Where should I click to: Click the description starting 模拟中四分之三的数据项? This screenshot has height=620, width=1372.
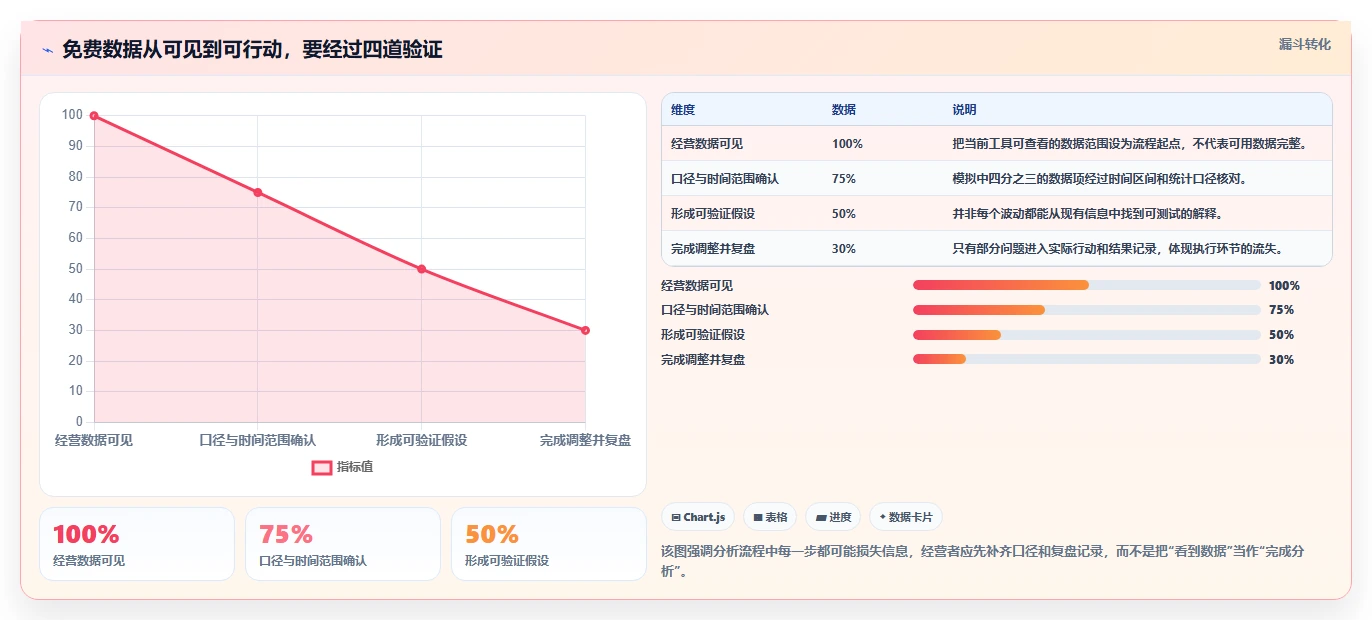pos(1099,179)
